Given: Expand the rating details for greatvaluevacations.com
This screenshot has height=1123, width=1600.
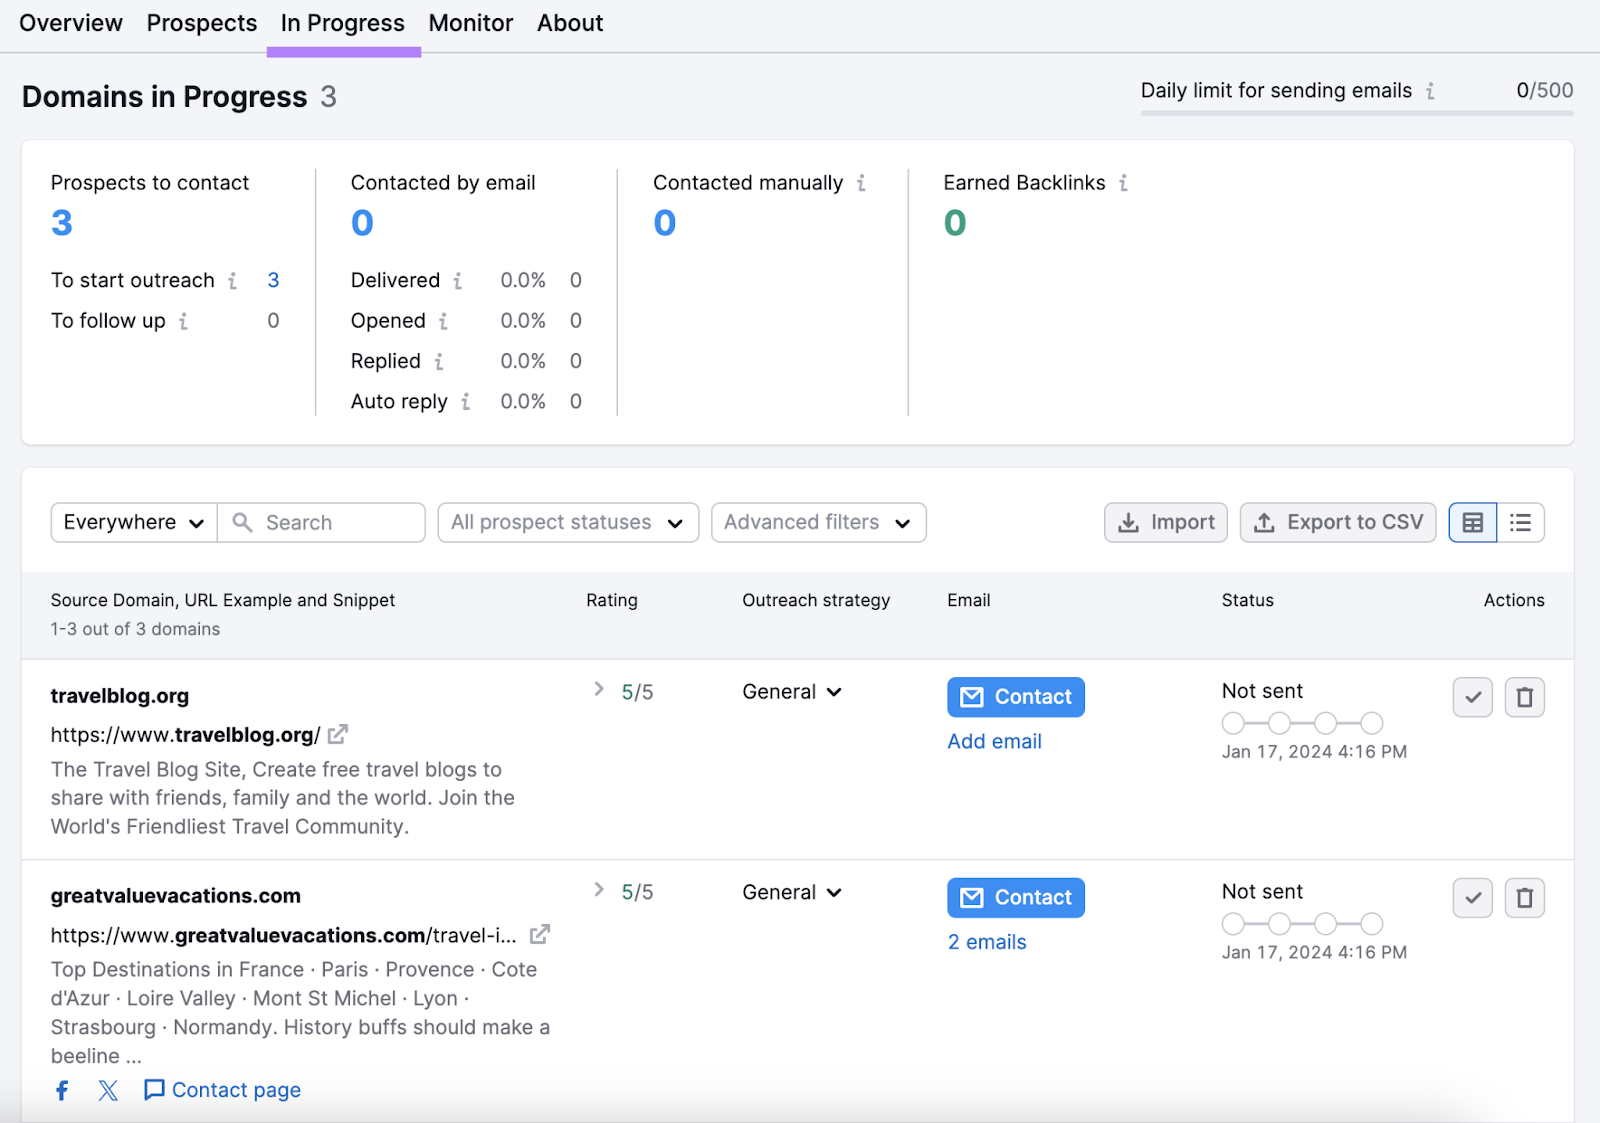Looking at the screenshot, I should tap(600, 889).
